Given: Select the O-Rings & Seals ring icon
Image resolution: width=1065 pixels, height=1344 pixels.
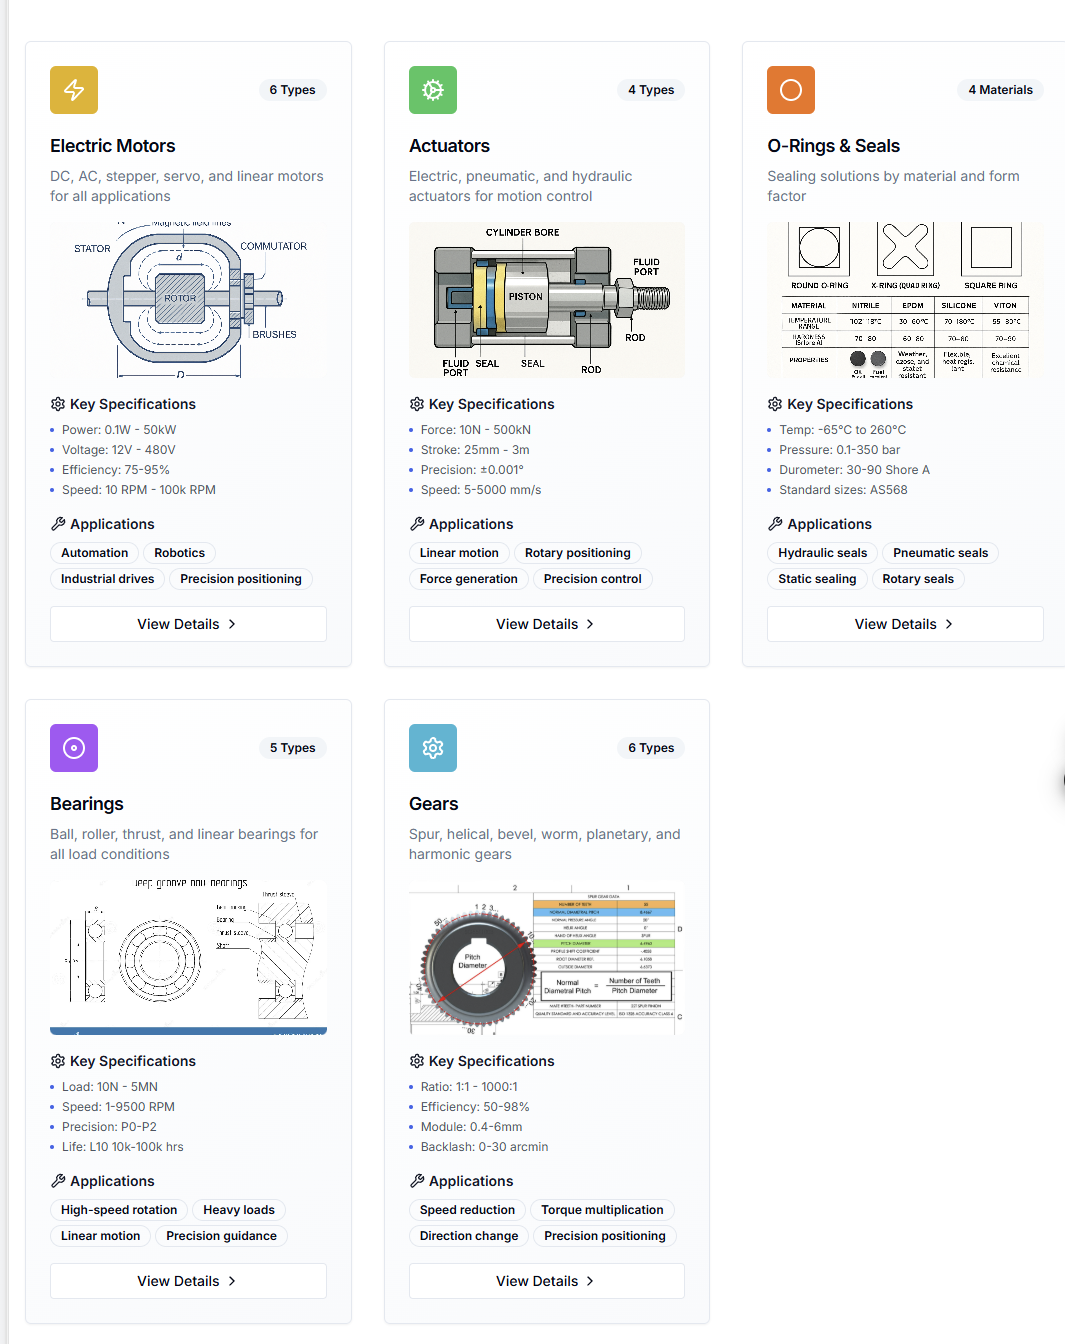Looking at the screenshot, I should coord(790,90).
